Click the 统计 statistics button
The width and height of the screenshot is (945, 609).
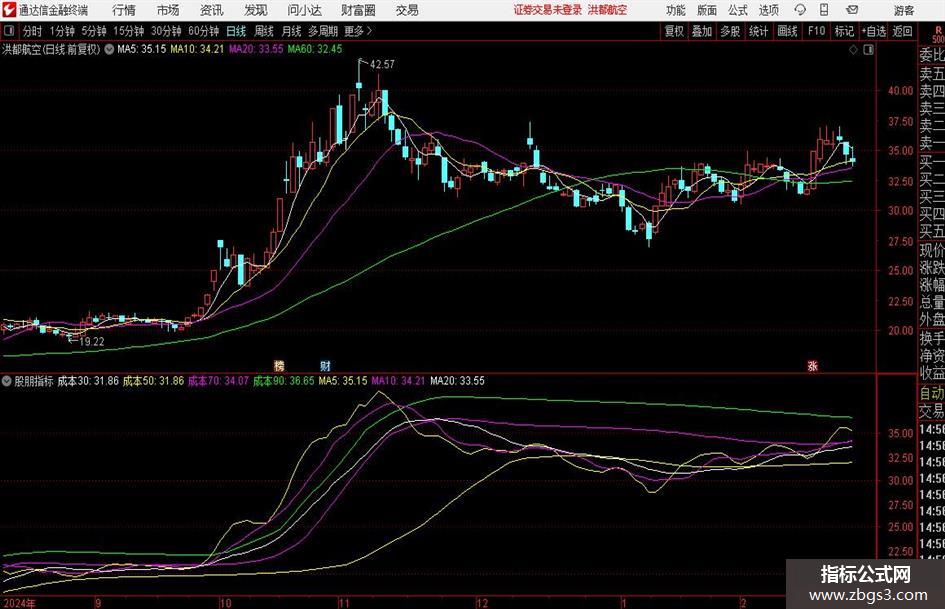[x=758, y=31]
